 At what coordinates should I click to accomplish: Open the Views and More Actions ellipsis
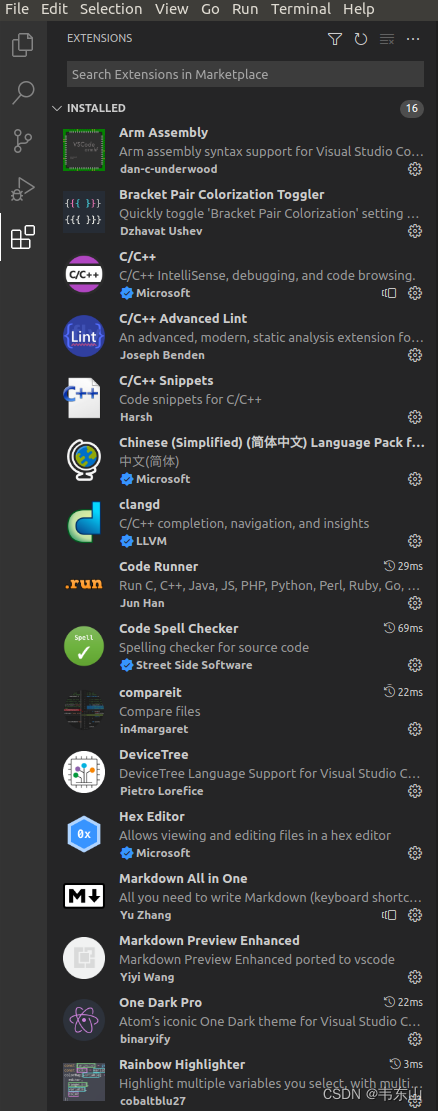tap(413, 39)
